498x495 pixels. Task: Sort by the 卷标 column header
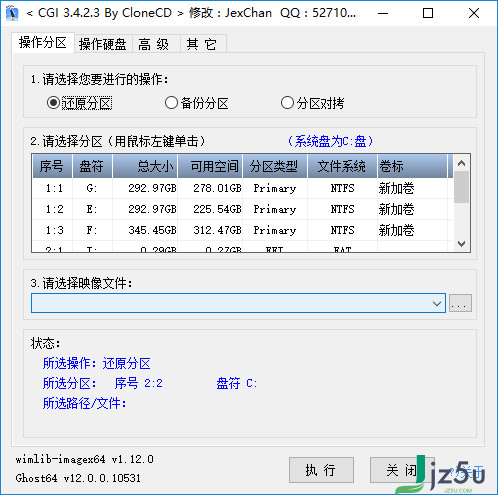tap(412, 166)
